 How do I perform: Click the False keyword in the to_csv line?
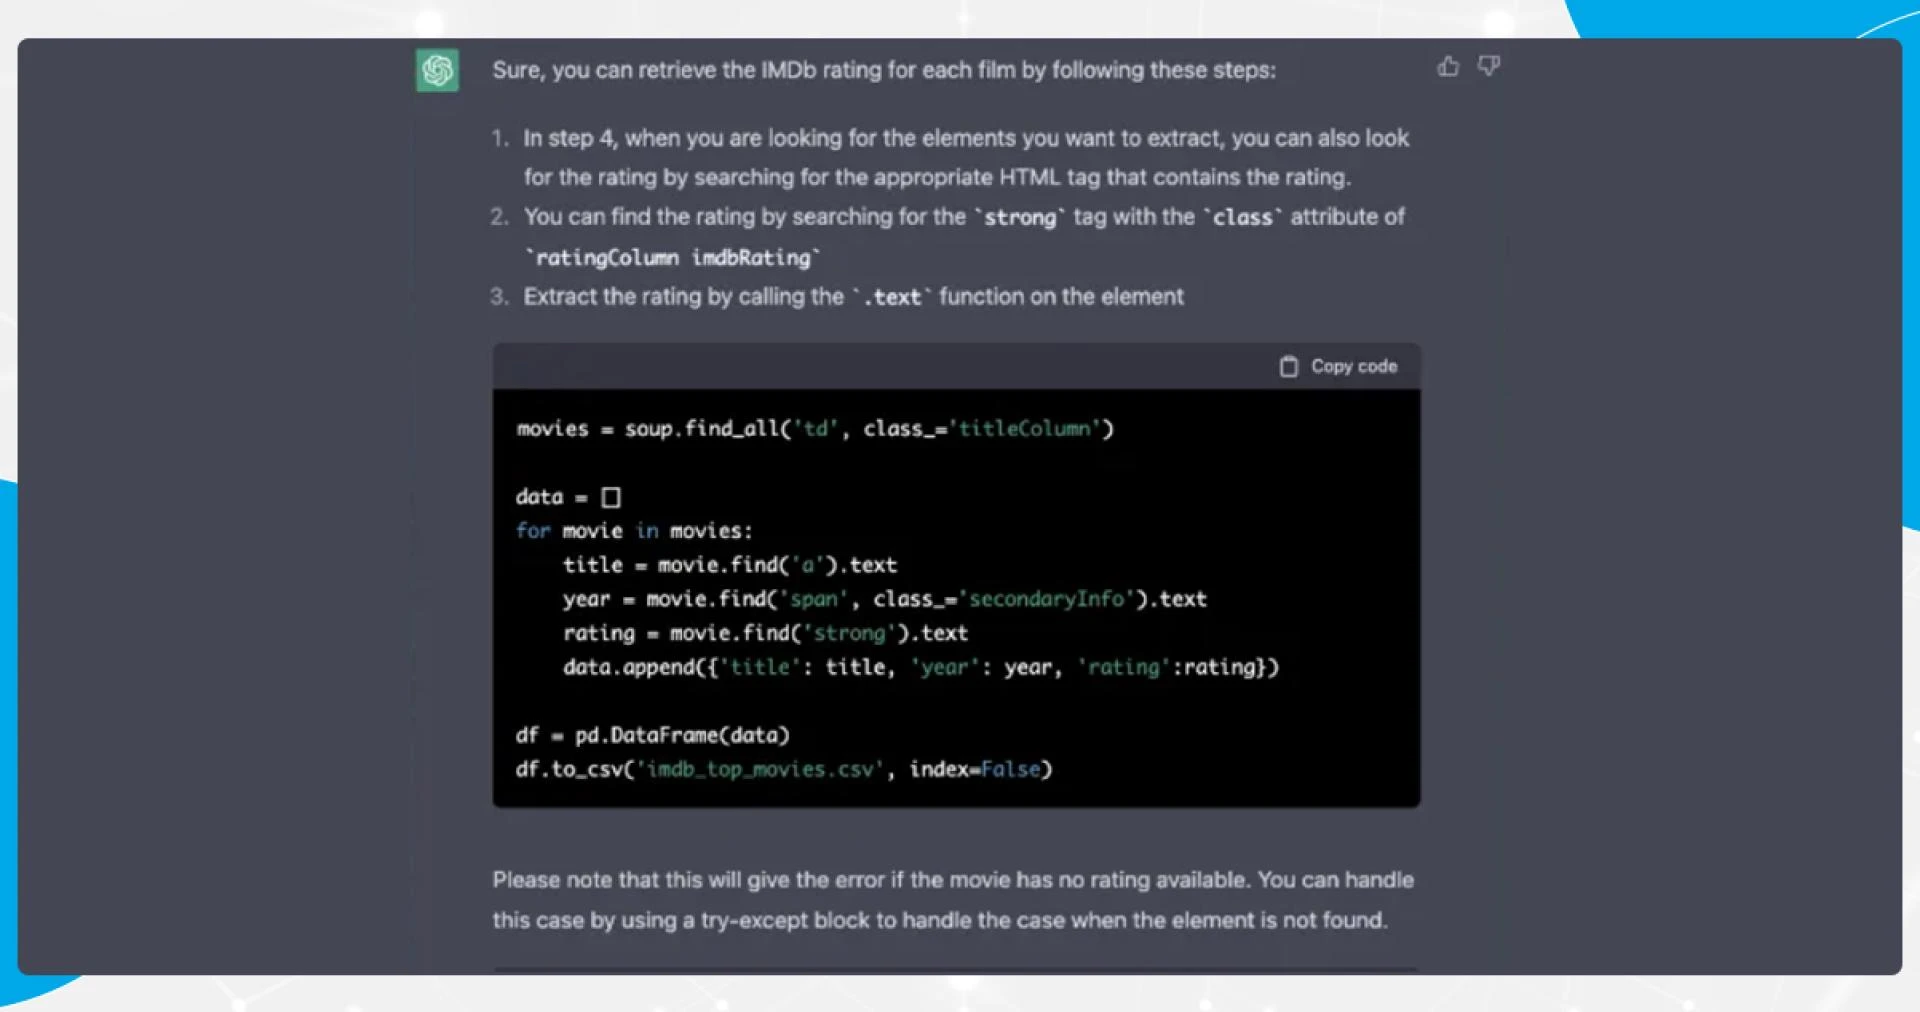[1010, 769]
